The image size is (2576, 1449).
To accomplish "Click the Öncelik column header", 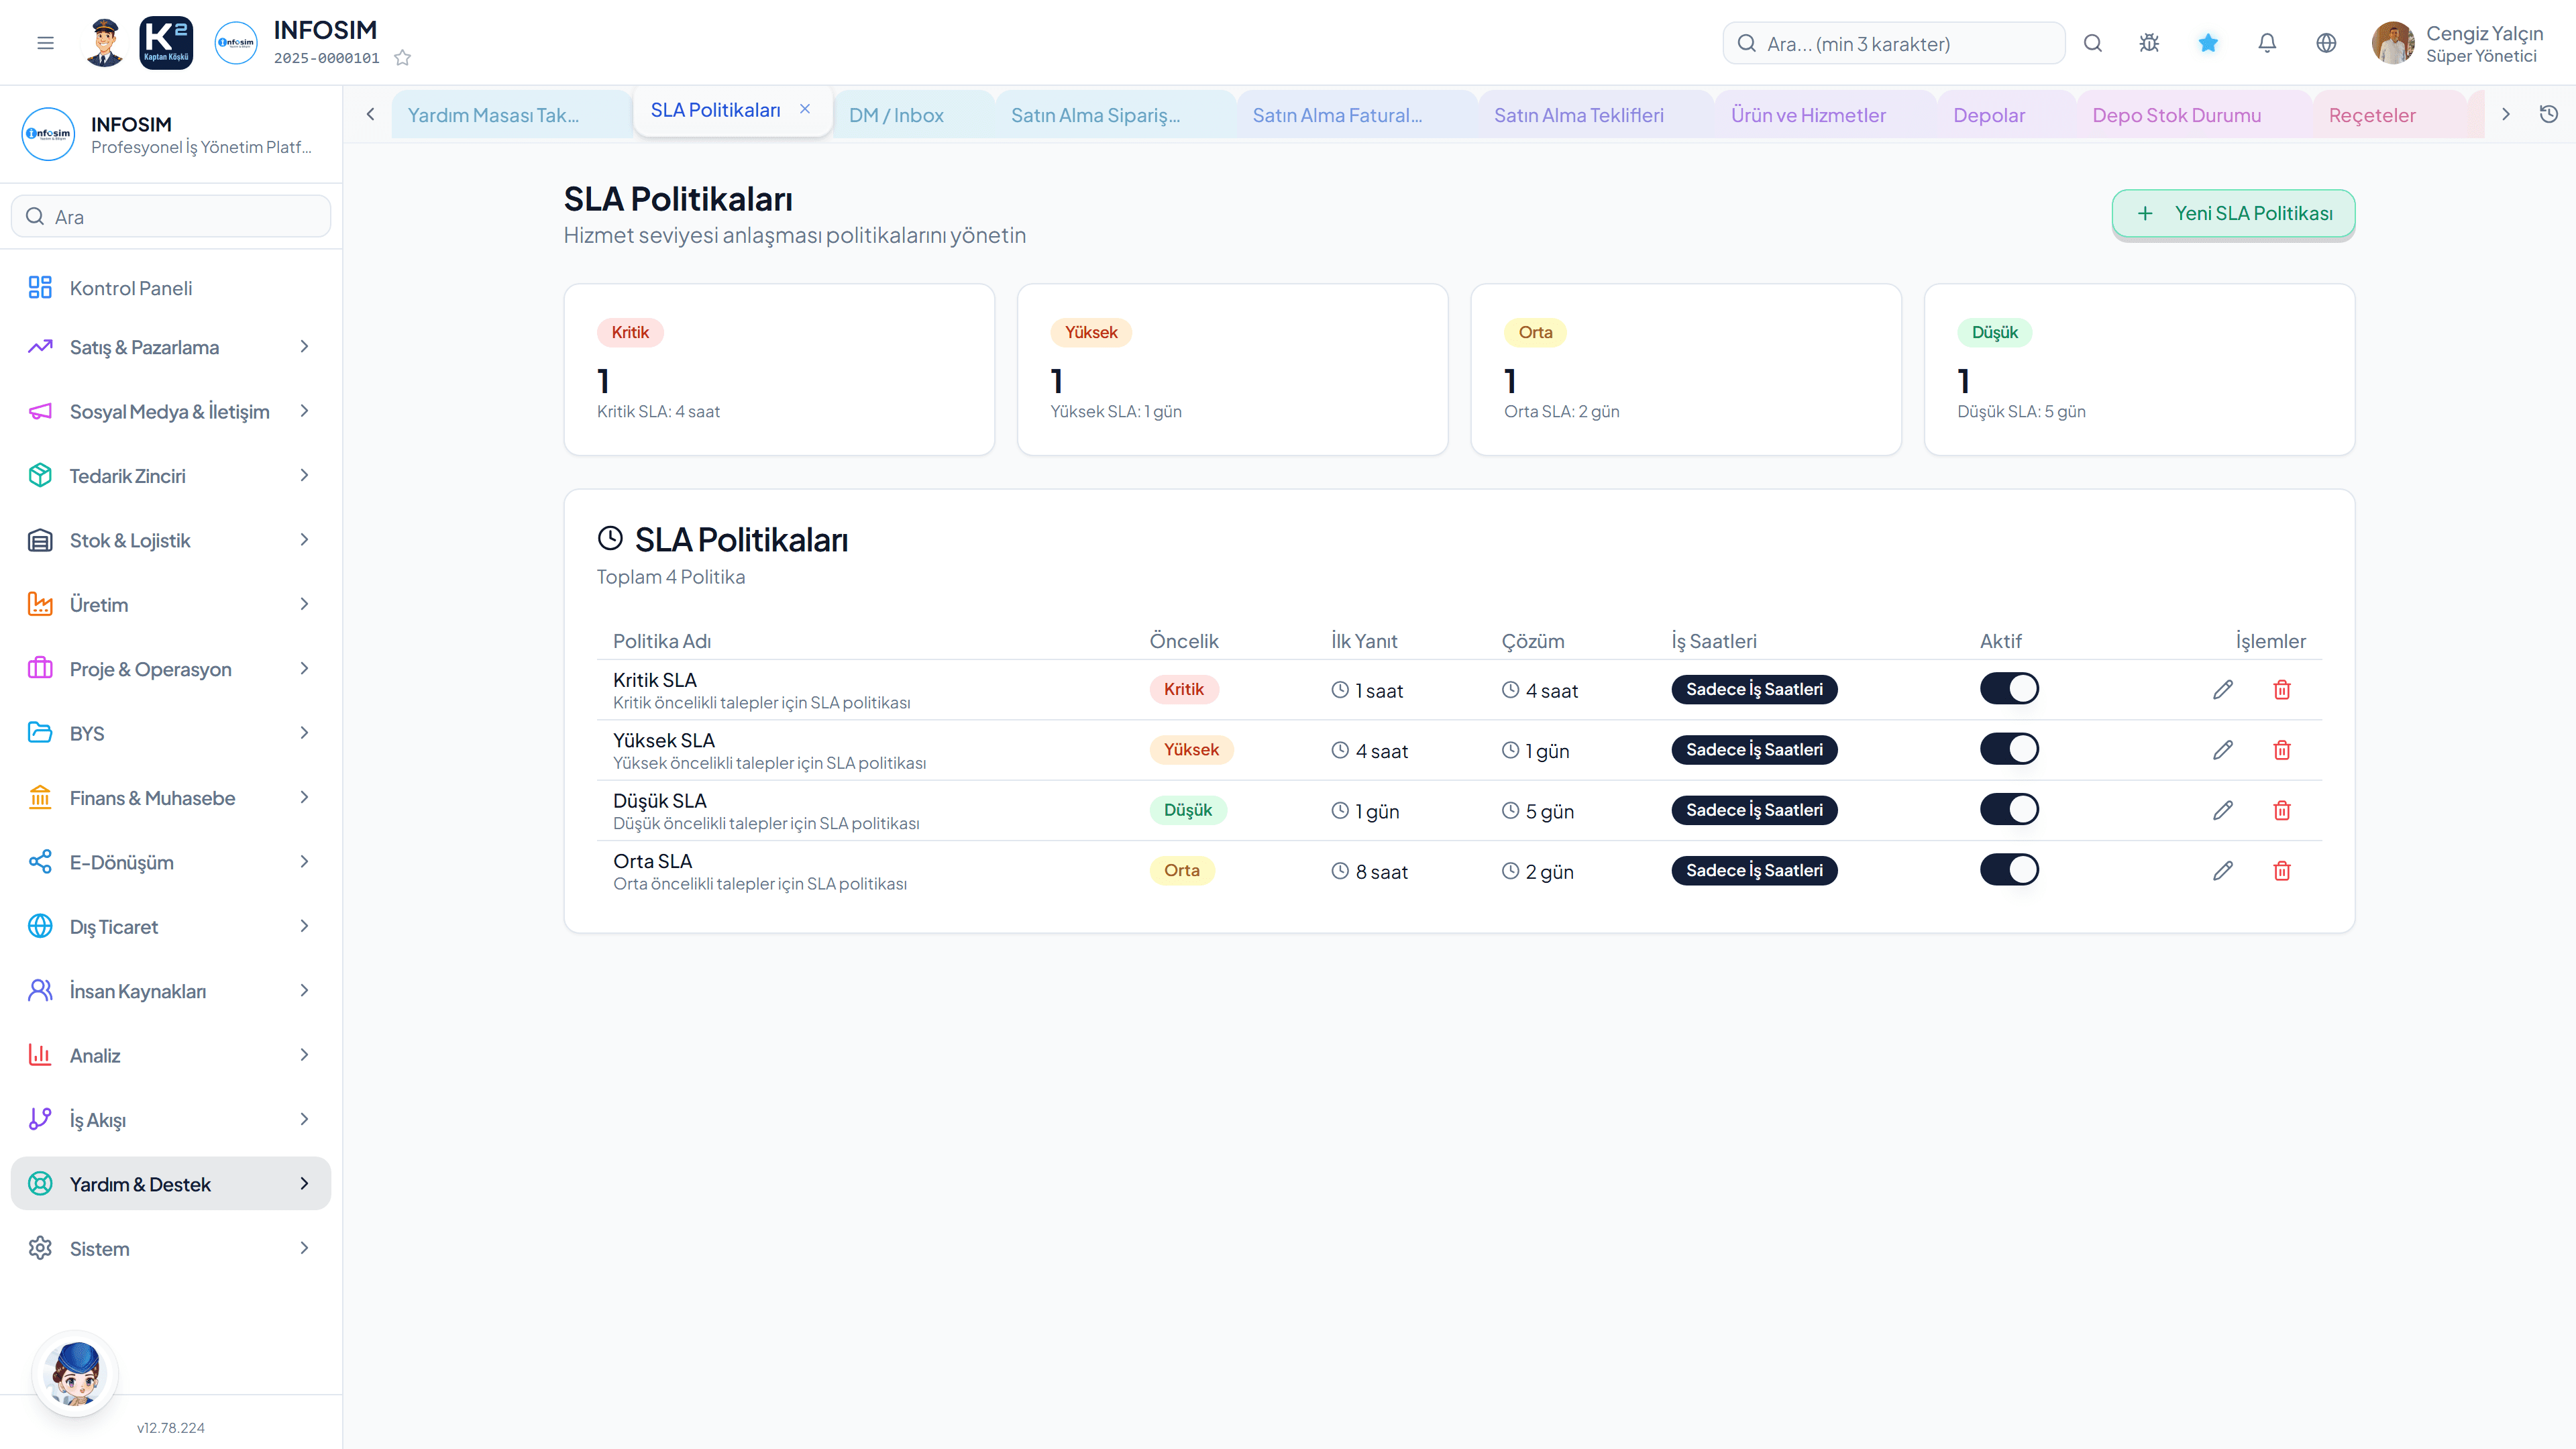I will (x=1184, y=641).
